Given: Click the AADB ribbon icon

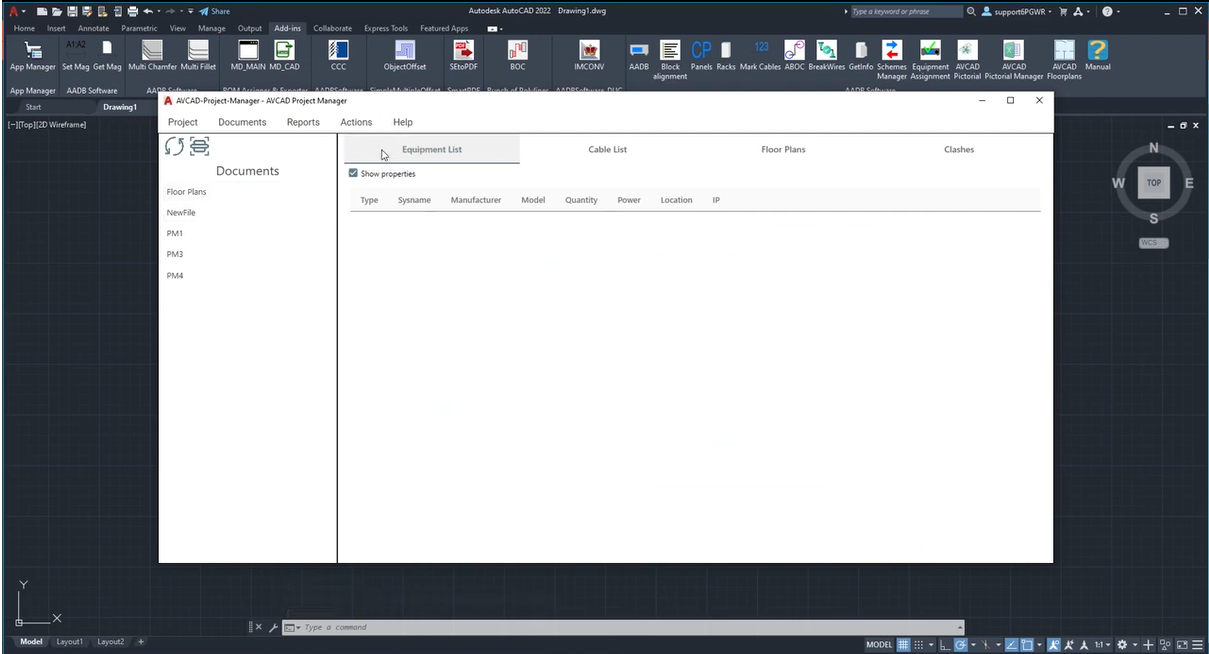Looking at the screenshot, I should click(639, 56).
